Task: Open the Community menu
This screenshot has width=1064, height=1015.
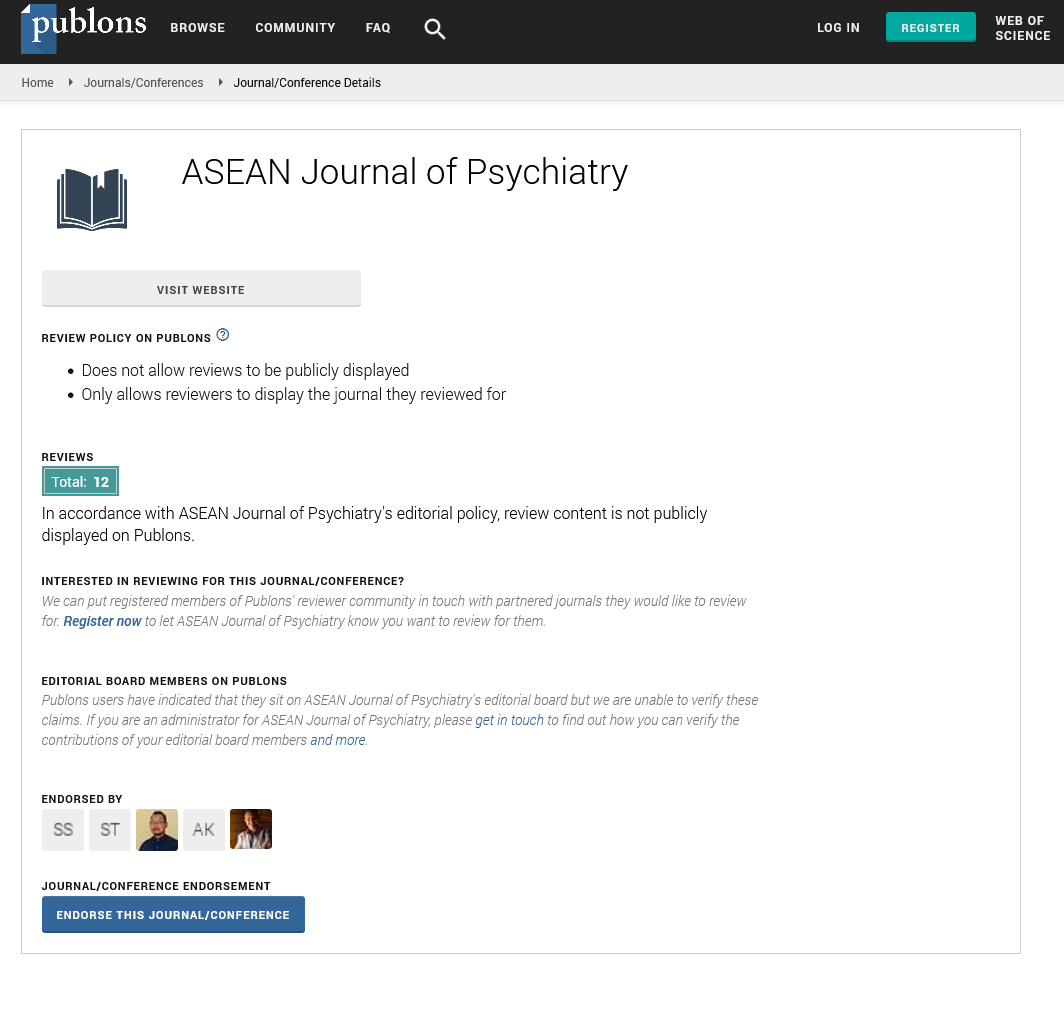Action: [295, 28]
